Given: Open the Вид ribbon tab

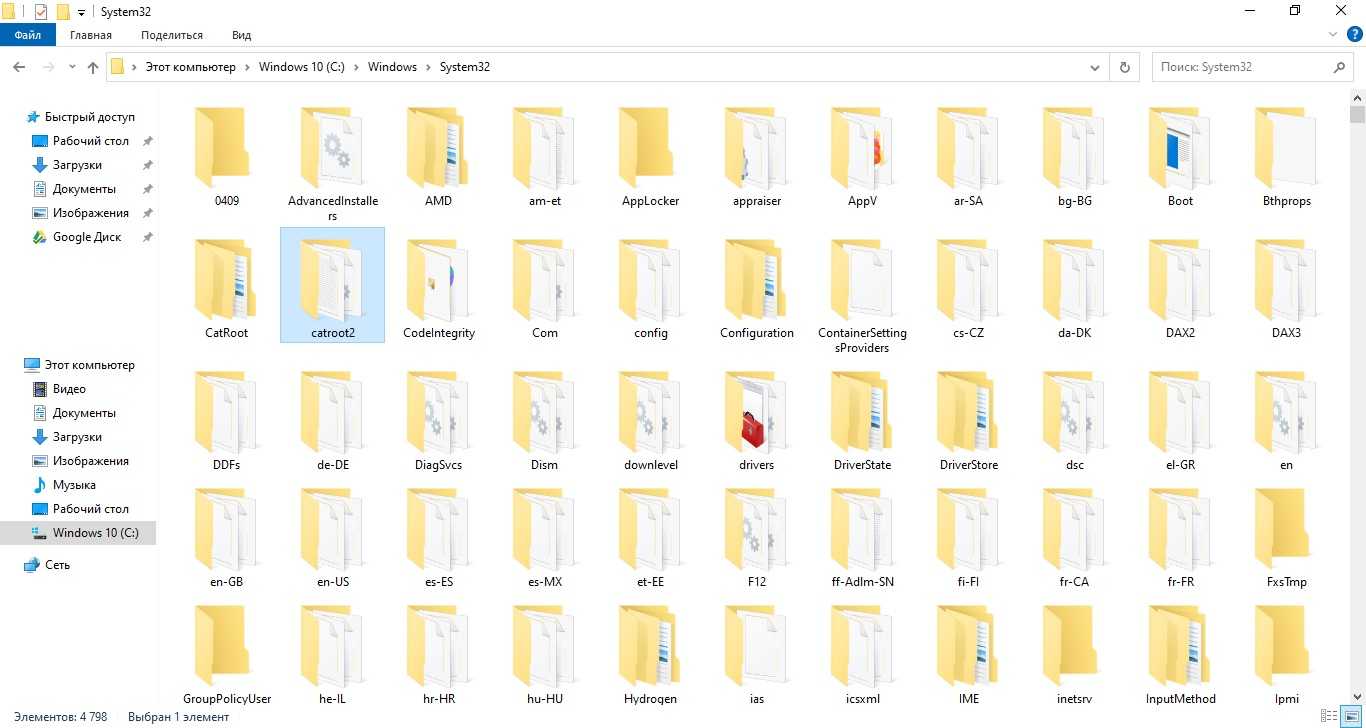Looking at the screenshot, I should pyautogui.click(x=241, y=35).
